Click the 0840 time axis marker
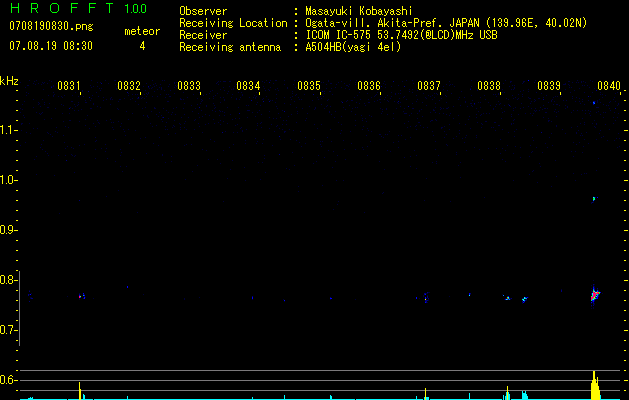Screen dimensions: 629x400 coord(609,86)
